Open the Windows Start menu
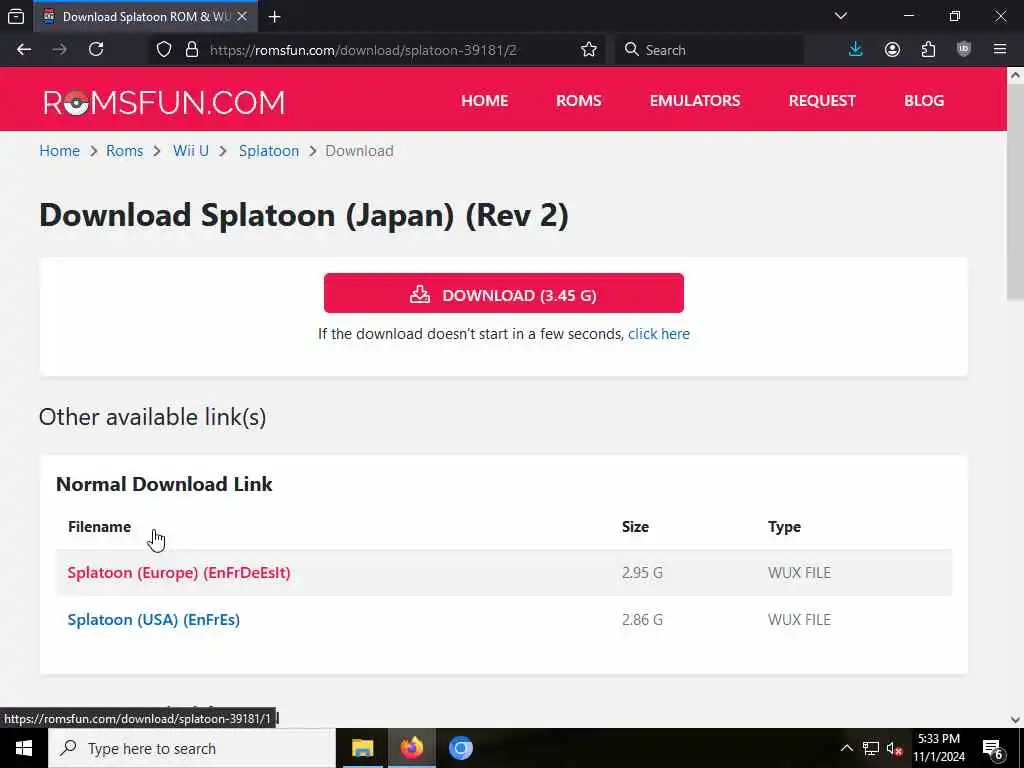The image size is (1024, 768). [24, 748]
